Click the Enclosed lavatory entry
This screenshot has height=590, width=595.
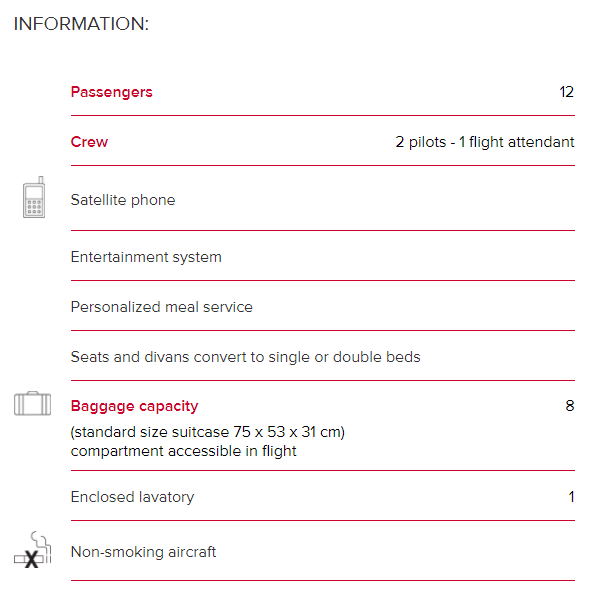point(132,497)
